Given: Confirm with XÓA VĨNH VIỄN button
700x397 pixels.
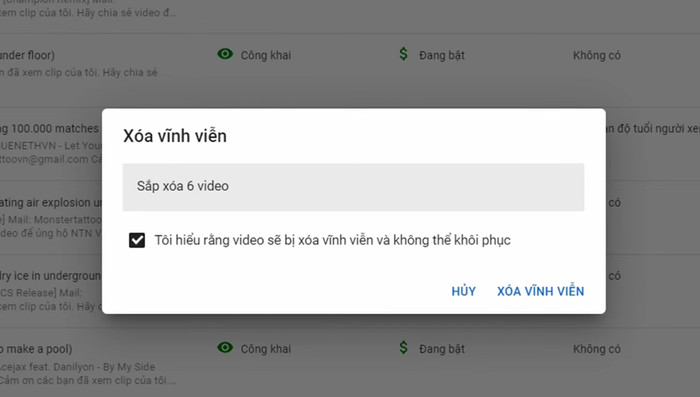Looking at the screenshot, I should (541, 291).
